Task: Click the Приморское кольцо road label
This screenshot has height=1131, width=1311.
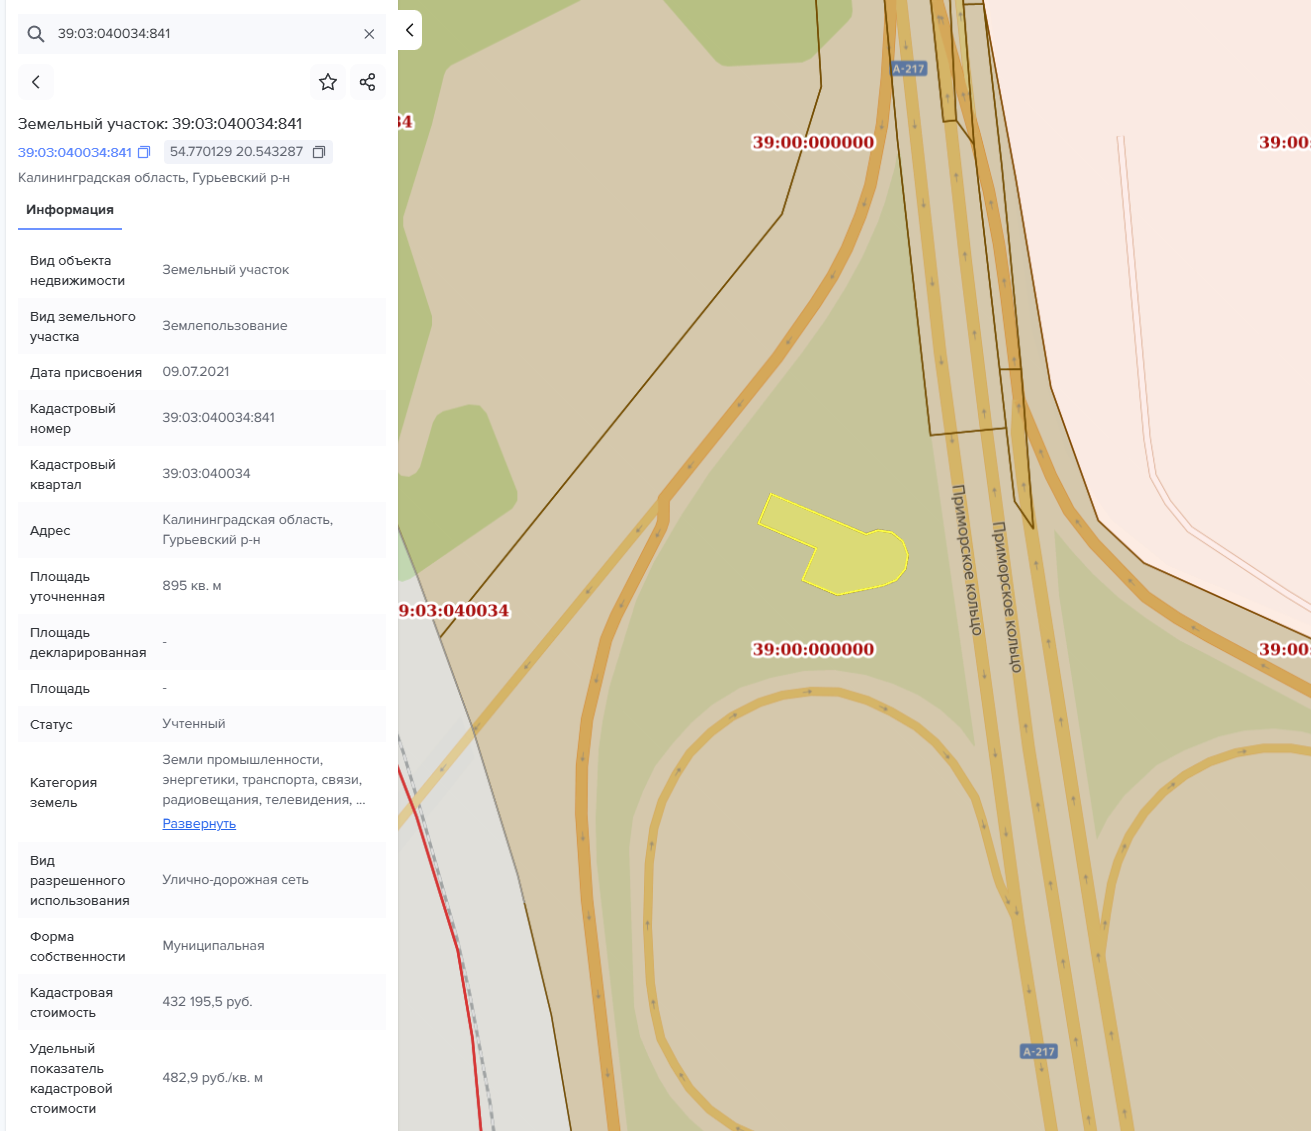Action: click(x=967, y=560)
